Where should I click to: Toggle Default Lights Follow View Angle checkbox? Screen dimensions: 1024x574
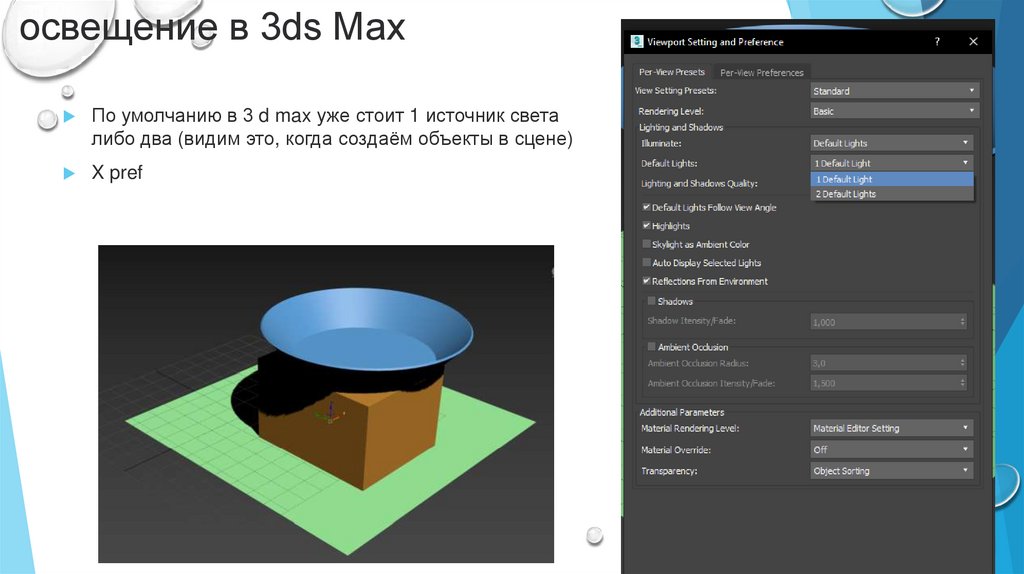click(646, 207)
